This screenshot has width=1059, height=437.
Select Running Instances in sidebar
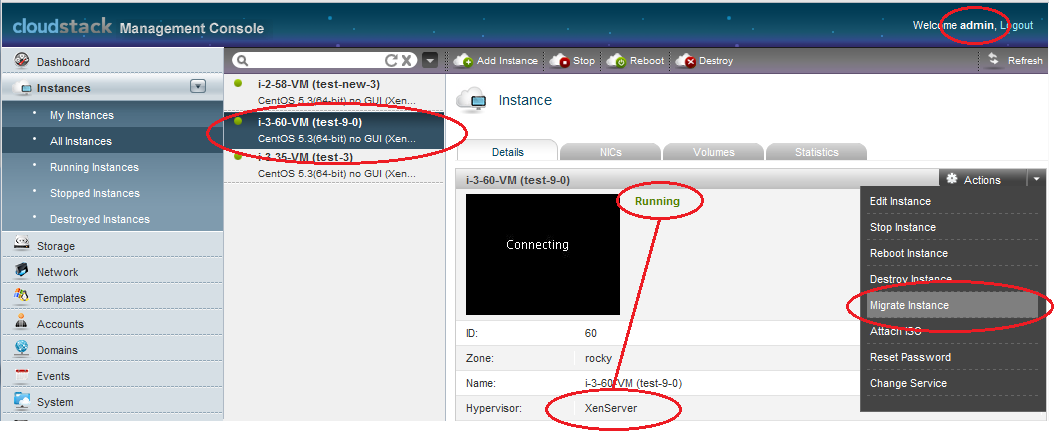(94, 167)
